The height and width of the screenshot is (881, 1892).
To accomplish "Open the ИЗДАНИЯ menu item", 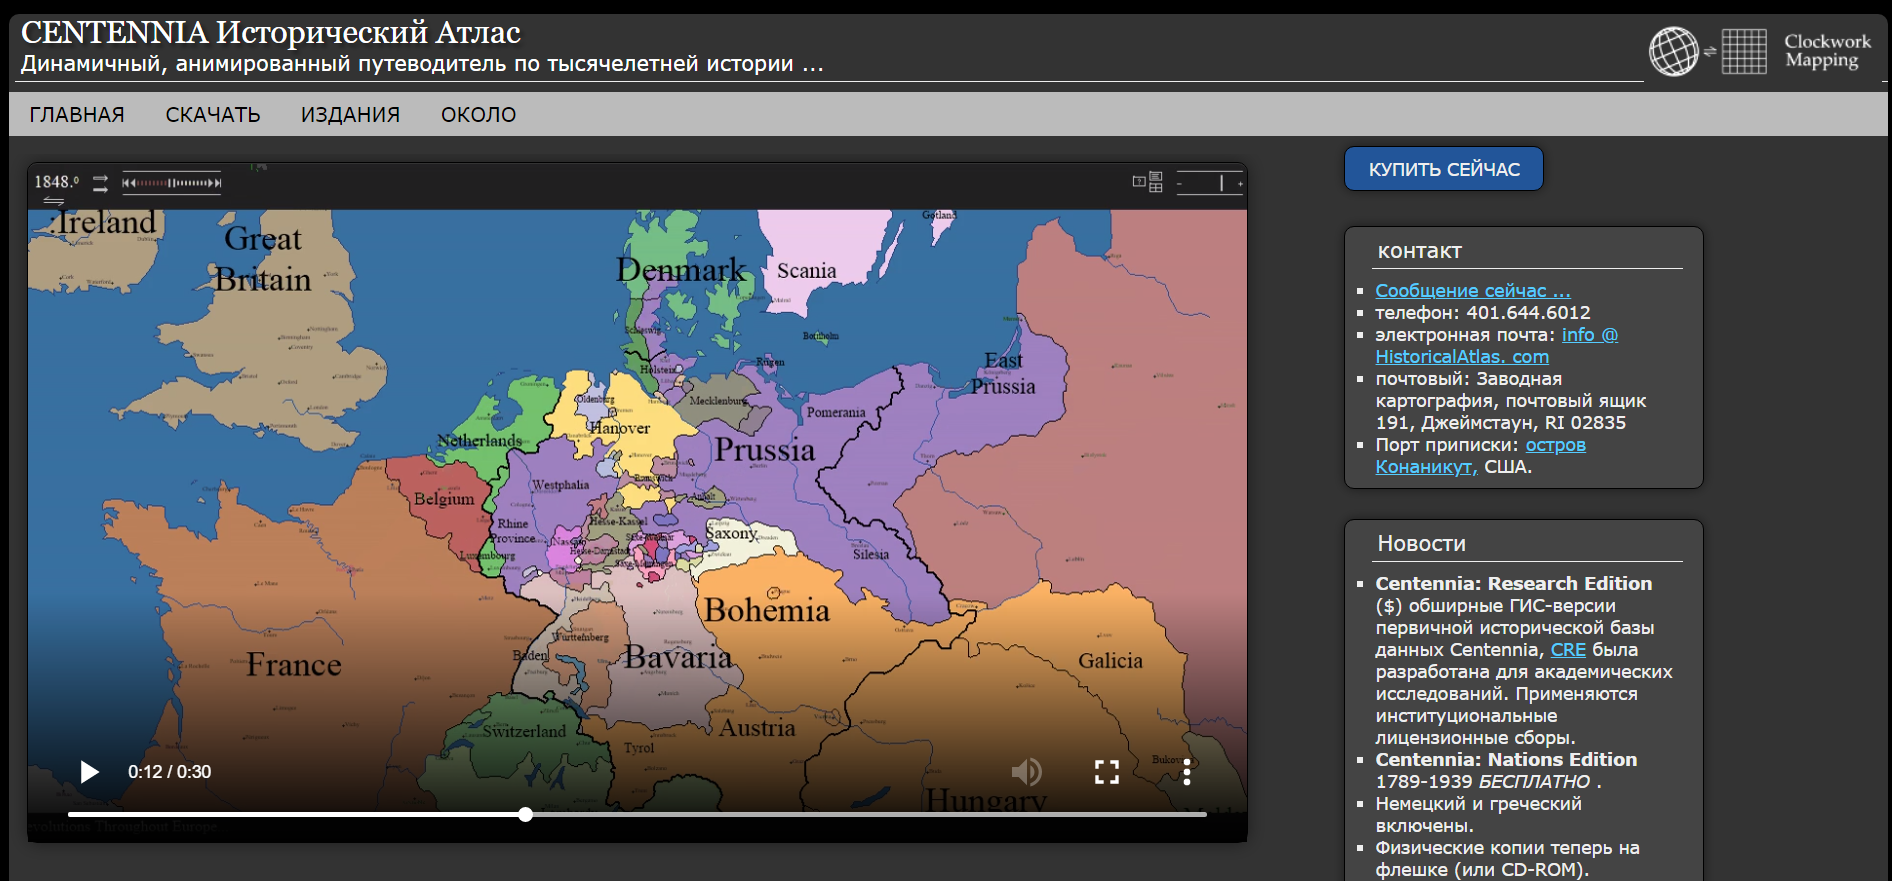I will 350,115.
